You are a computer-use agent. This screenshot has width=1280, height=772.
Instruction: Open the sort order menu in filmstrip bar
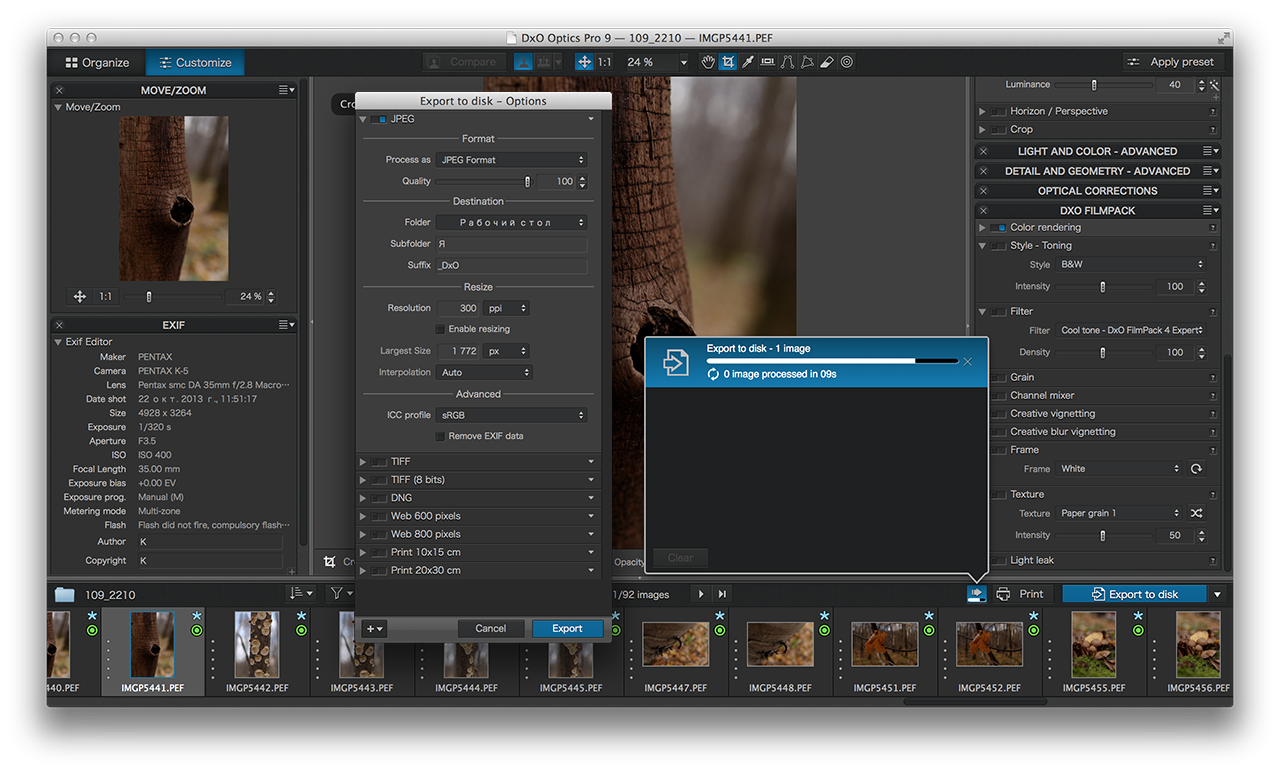point(300,594)
